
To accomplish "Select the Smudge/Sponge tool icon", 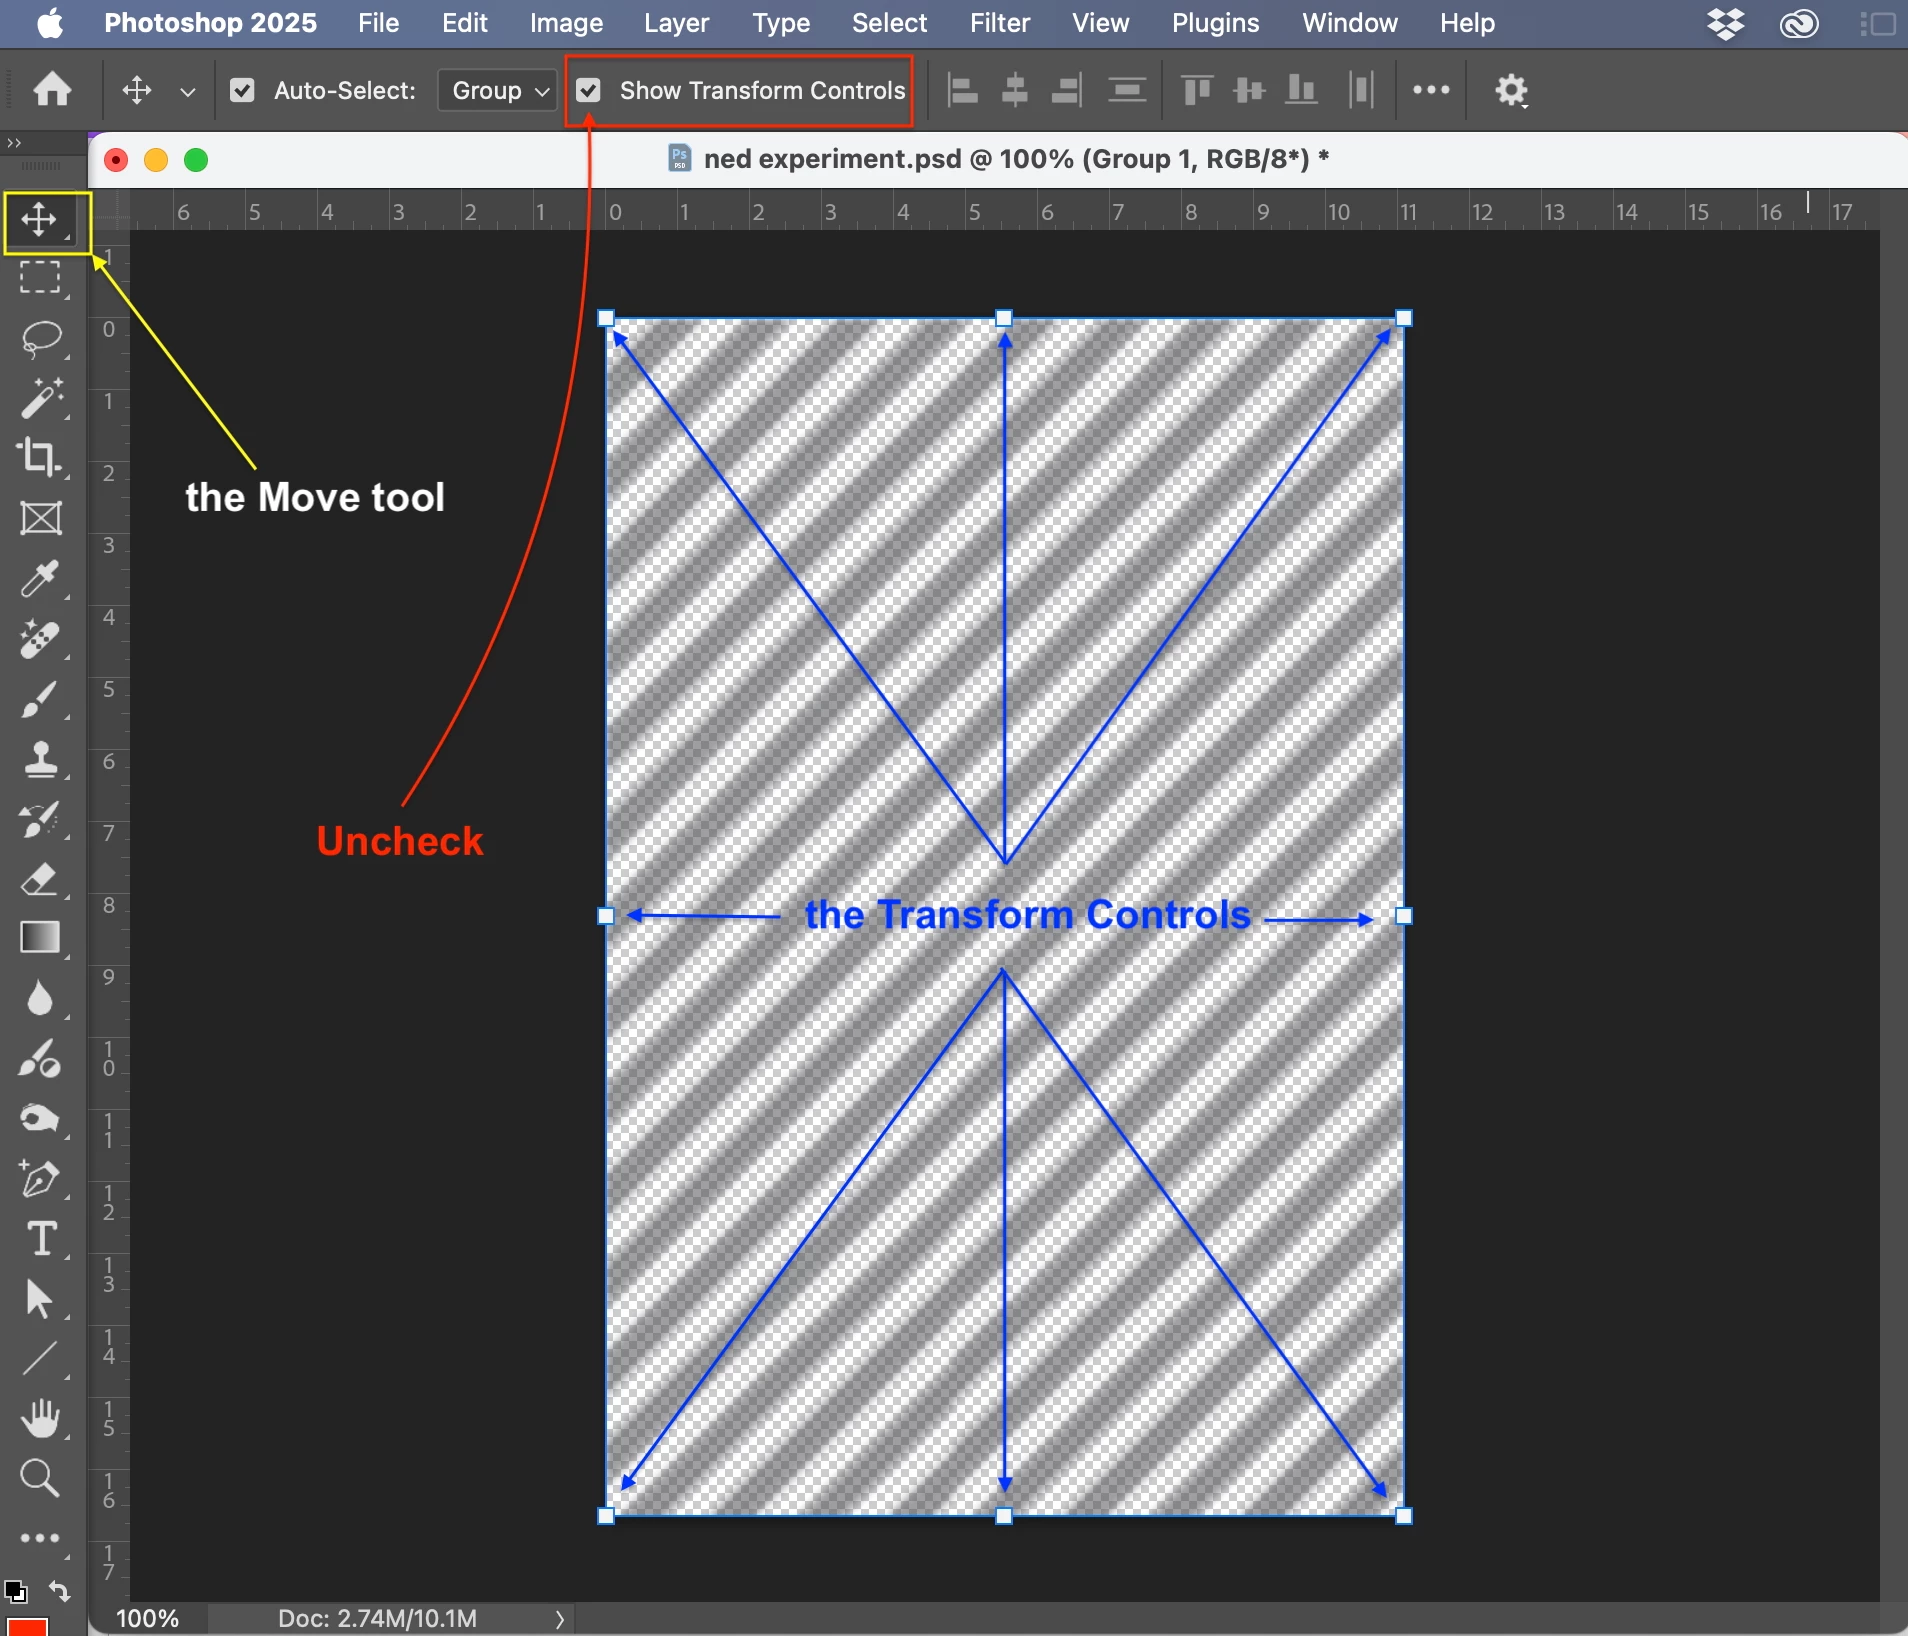I will click(x=40, y=1118).
